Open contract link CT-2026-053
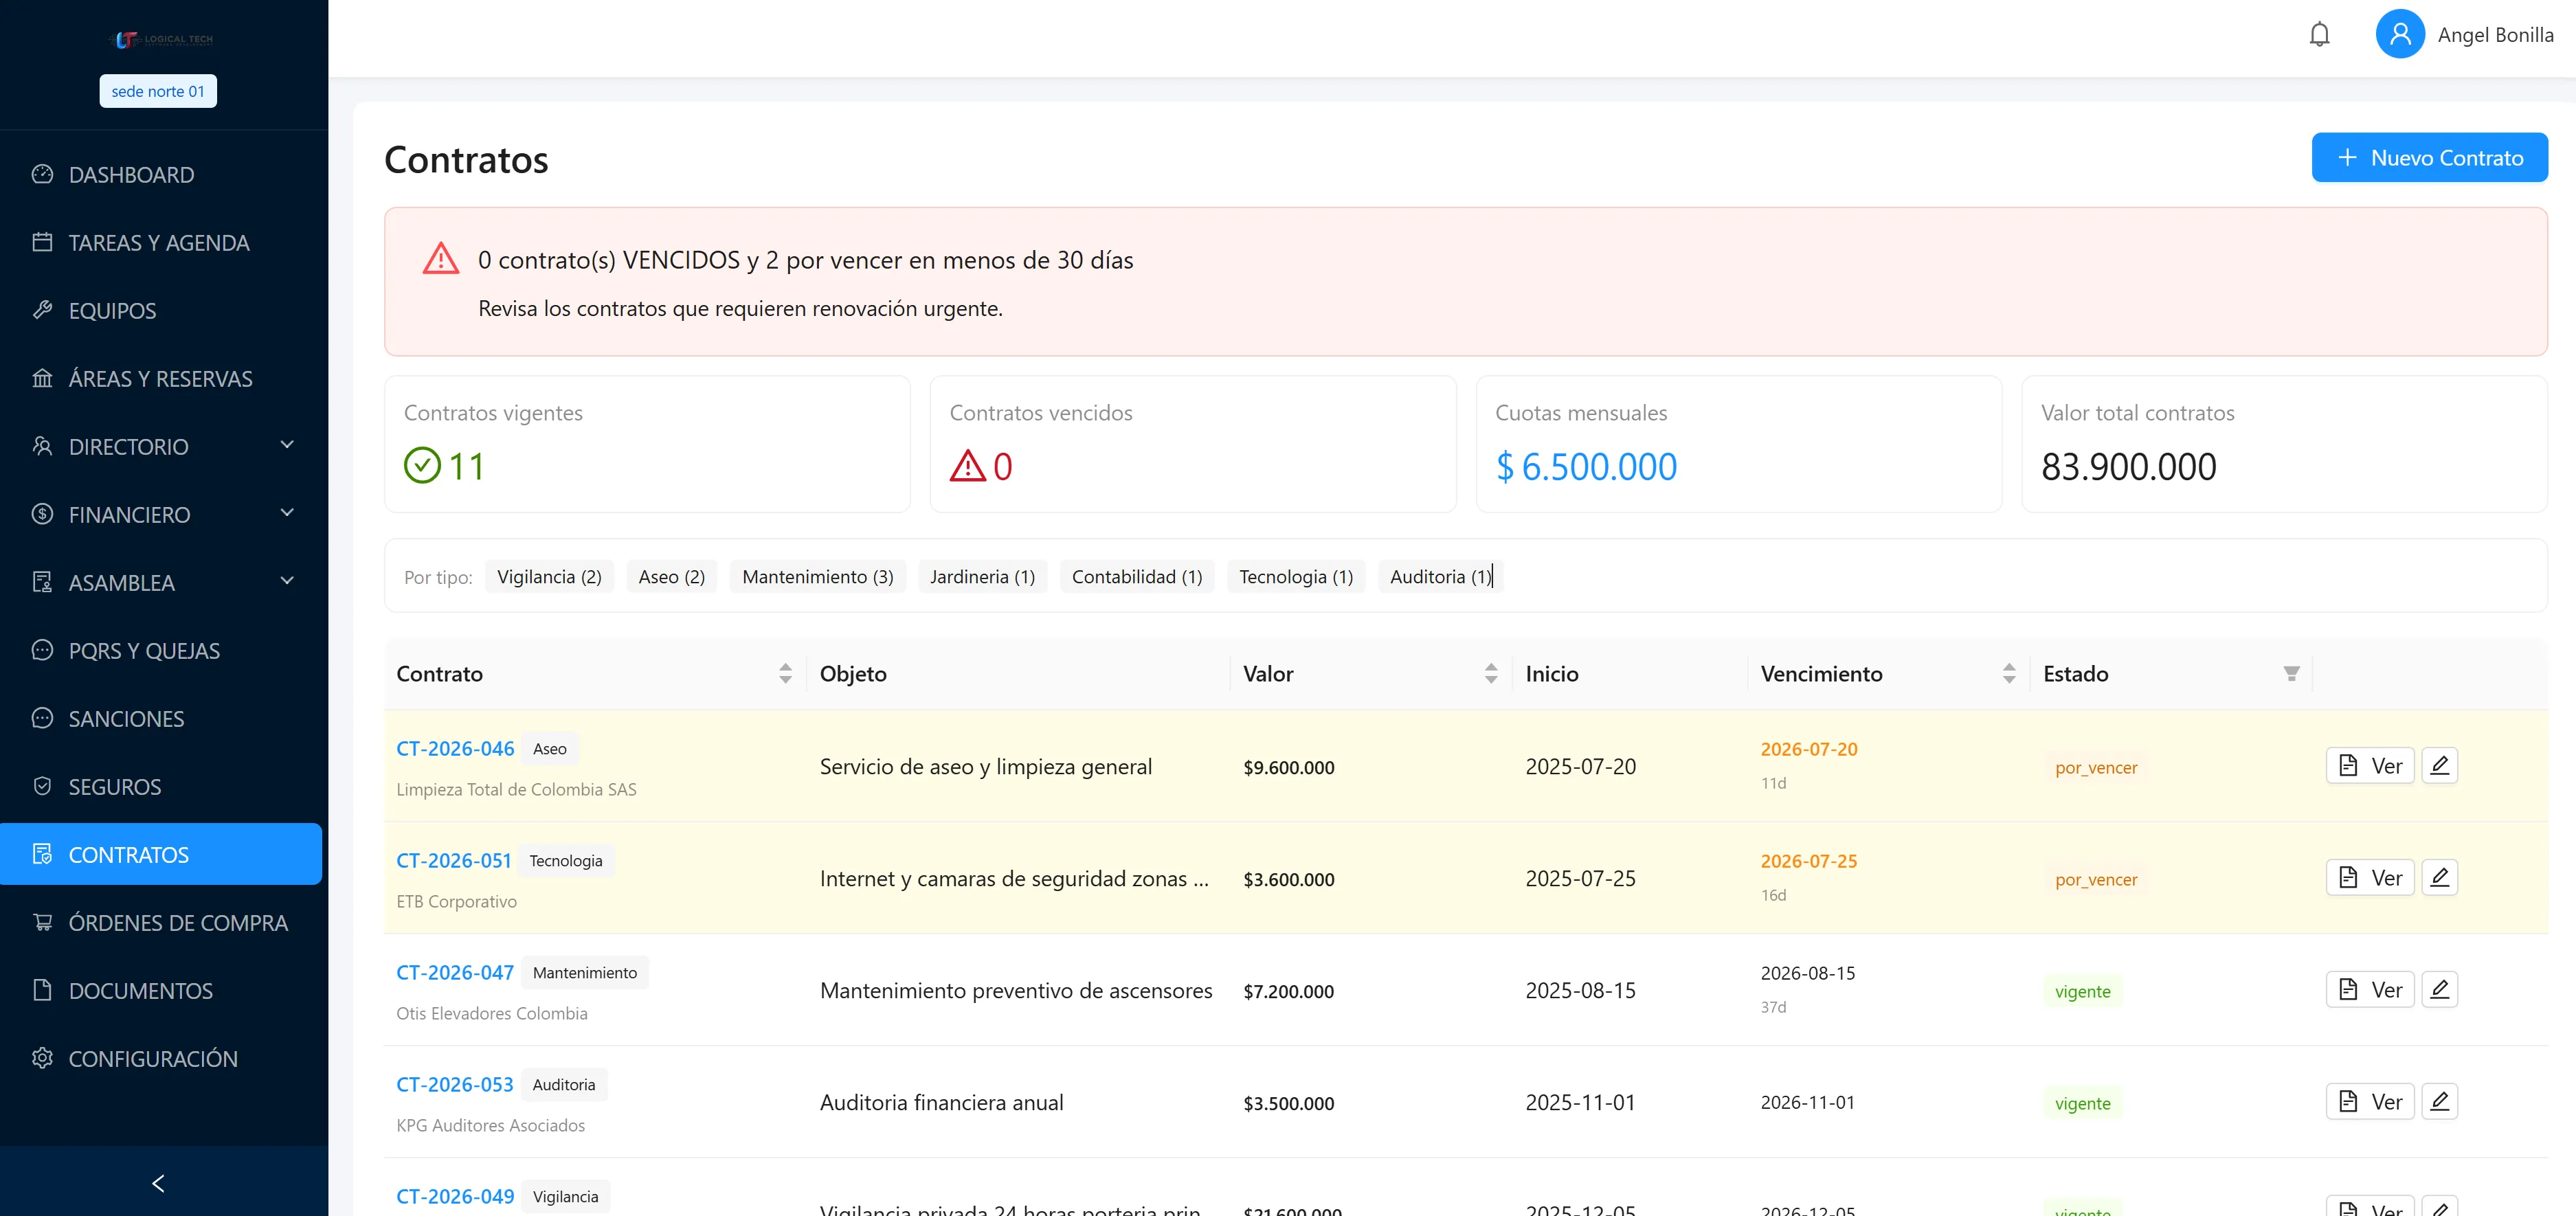Viewport: 2576px width, 1216px height. pos(455,1085)
